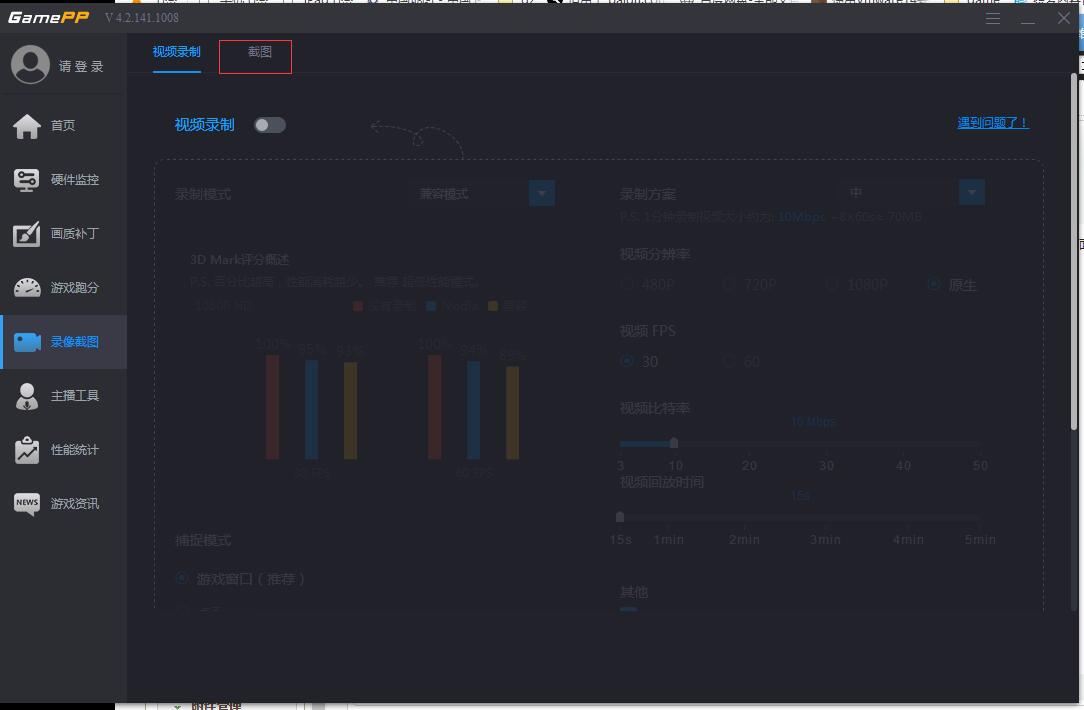This screenshot has height=710, width=1084.
Task: Open the 游戏资讯 game news feed
Action: click(x=63, y=503)
